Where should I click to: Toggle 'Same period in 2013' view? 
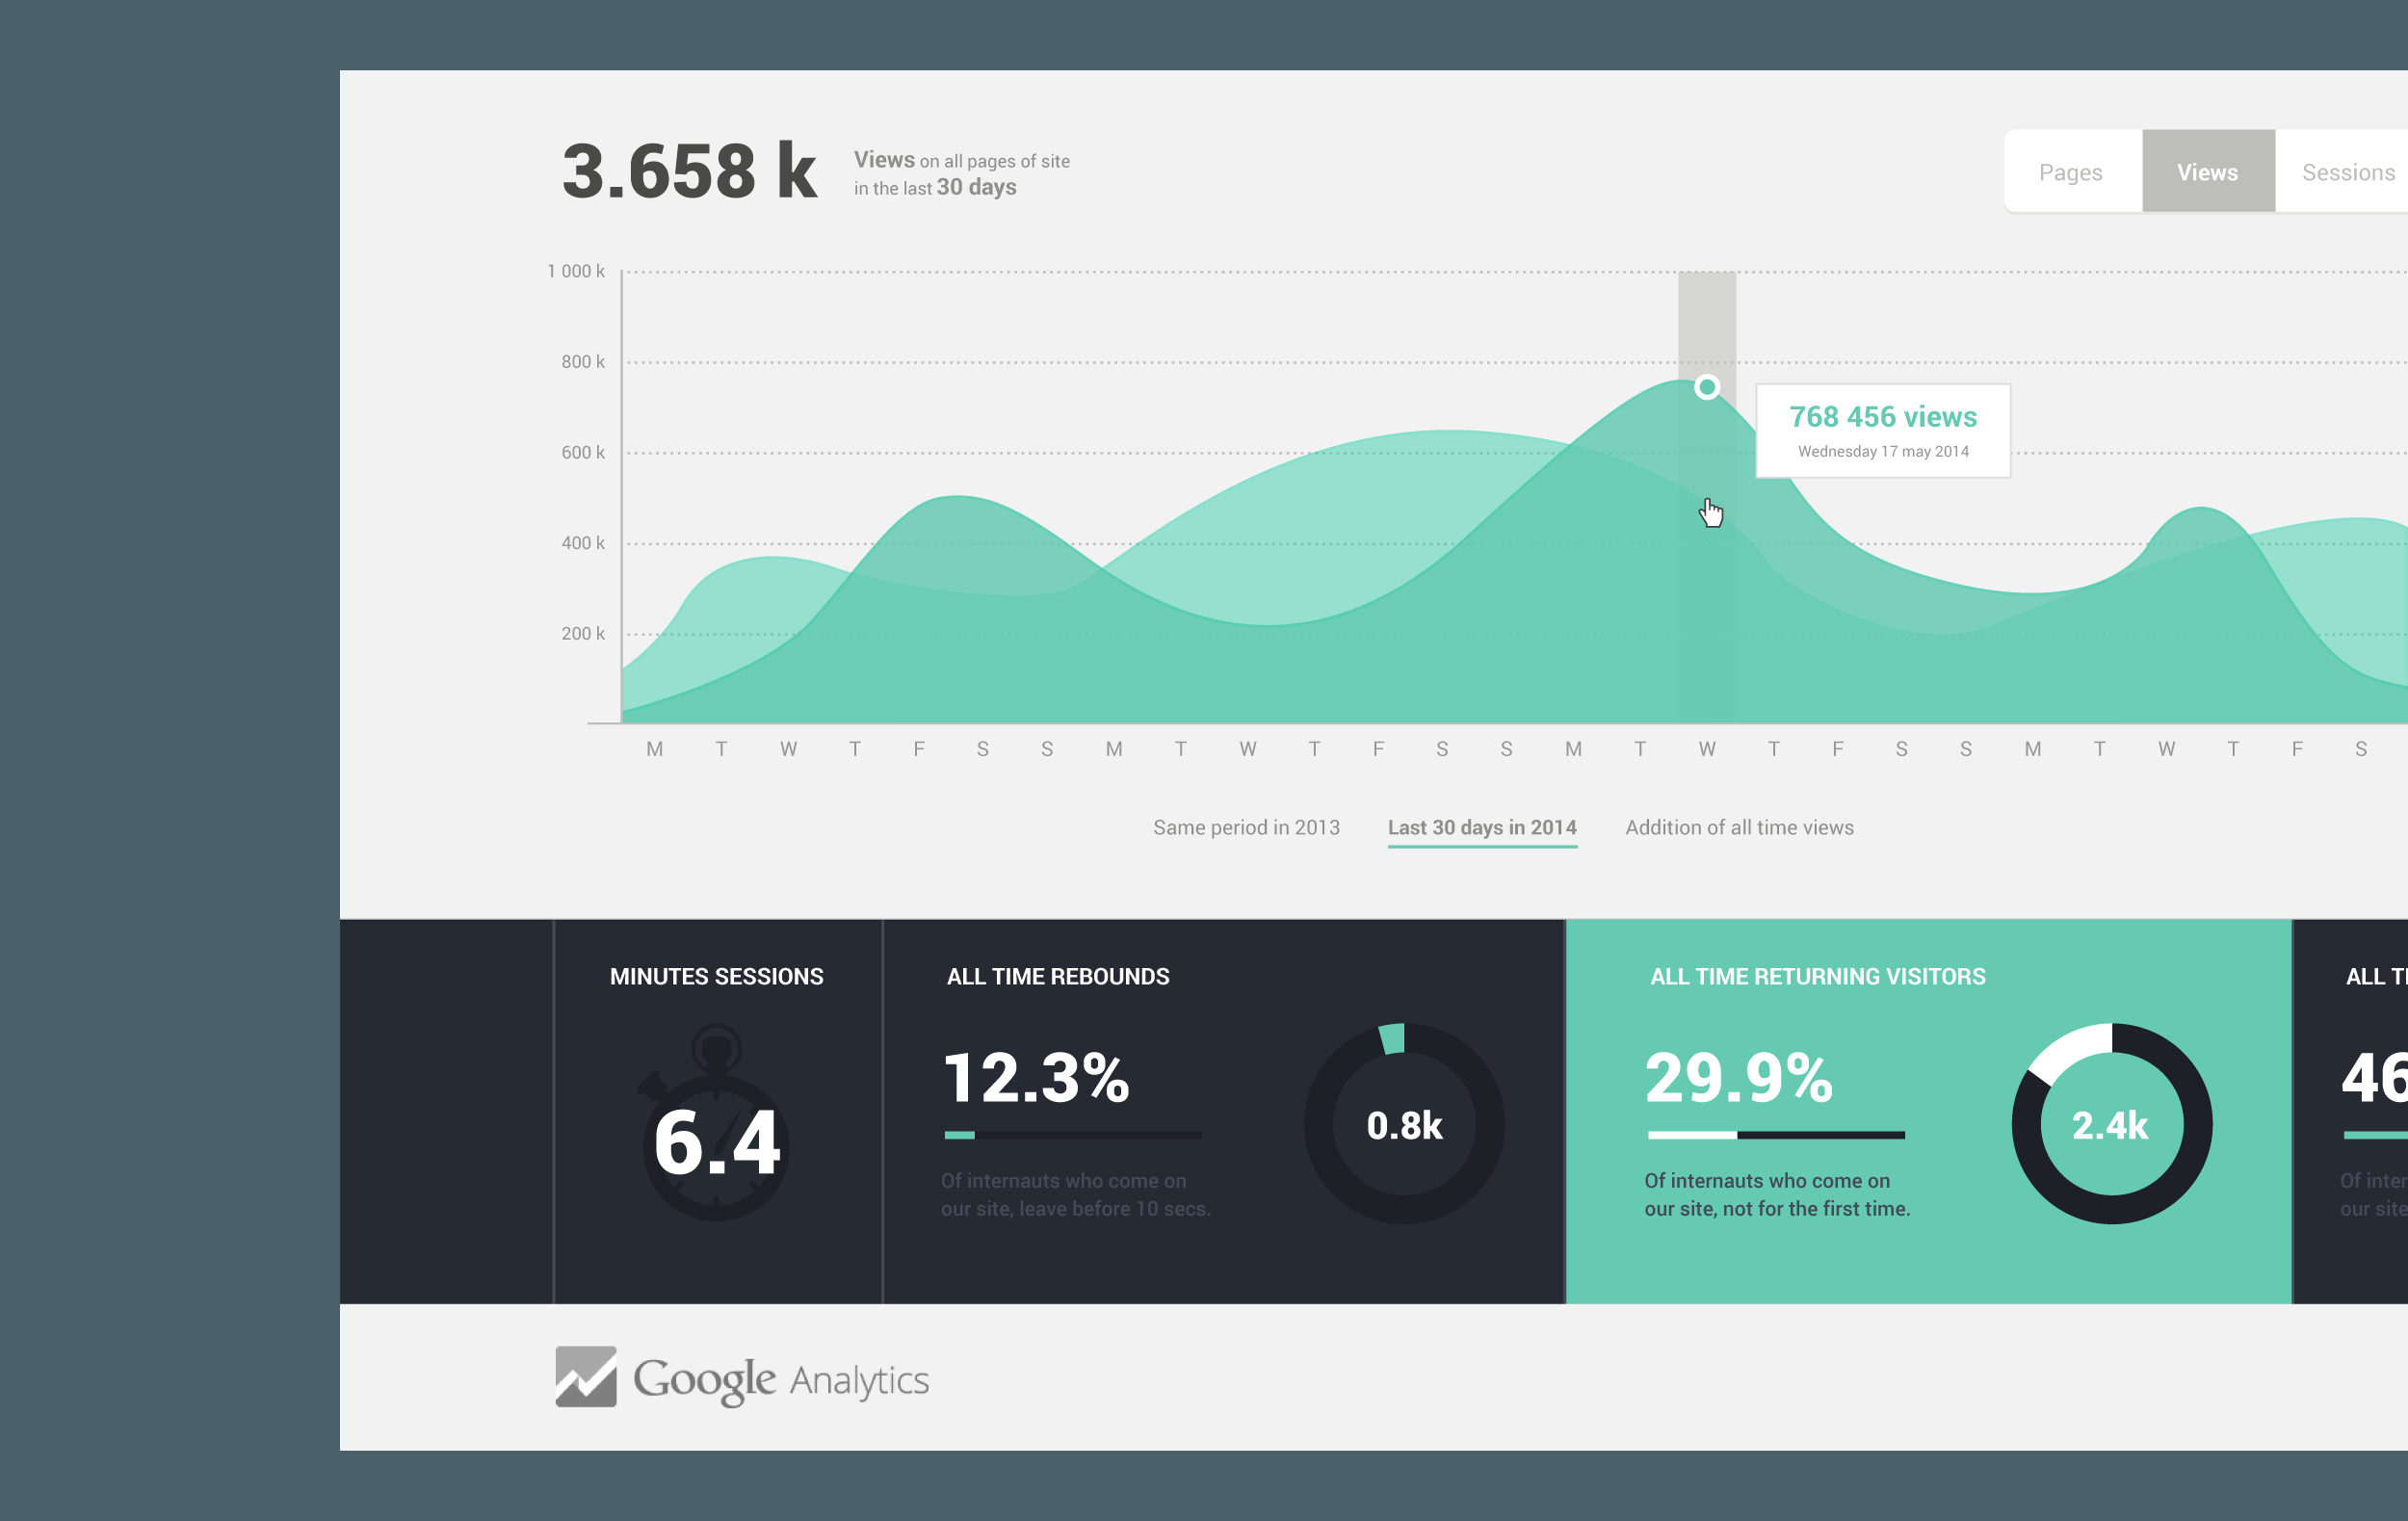tap(1247, 826)
